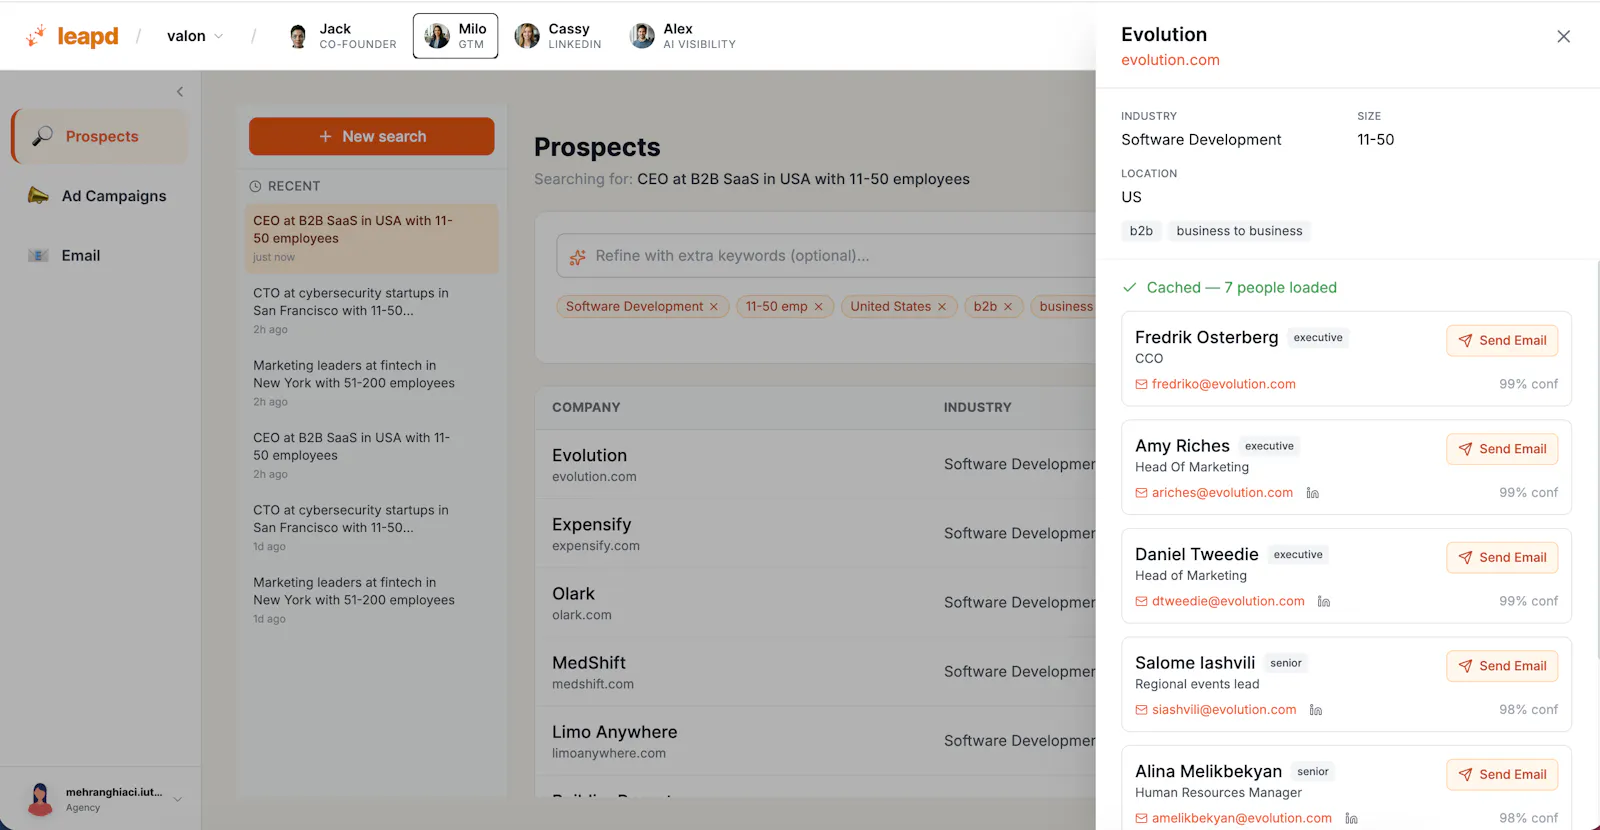Click the siashvili@evolution.com email address
This screenshot has height=830, width=1600.
(x=1224, y=710)
